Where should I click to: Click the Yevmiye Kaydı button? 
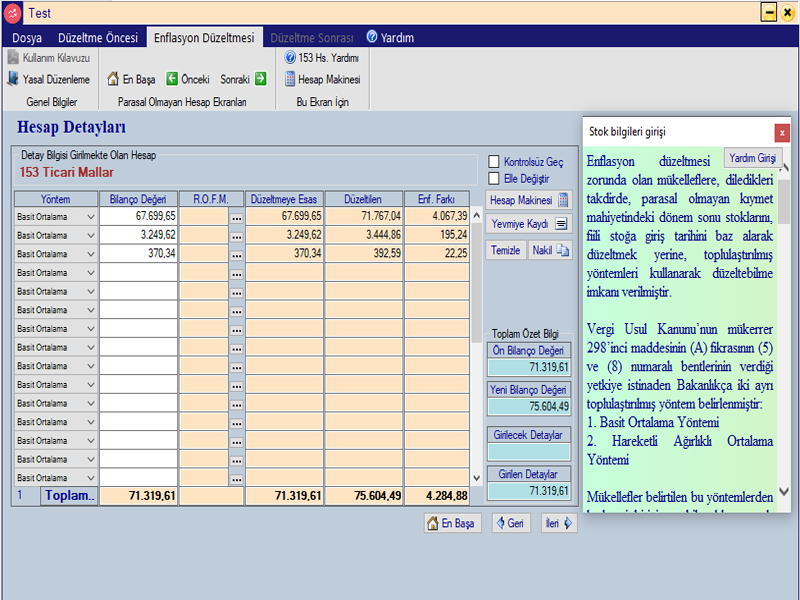coord(529,223)
